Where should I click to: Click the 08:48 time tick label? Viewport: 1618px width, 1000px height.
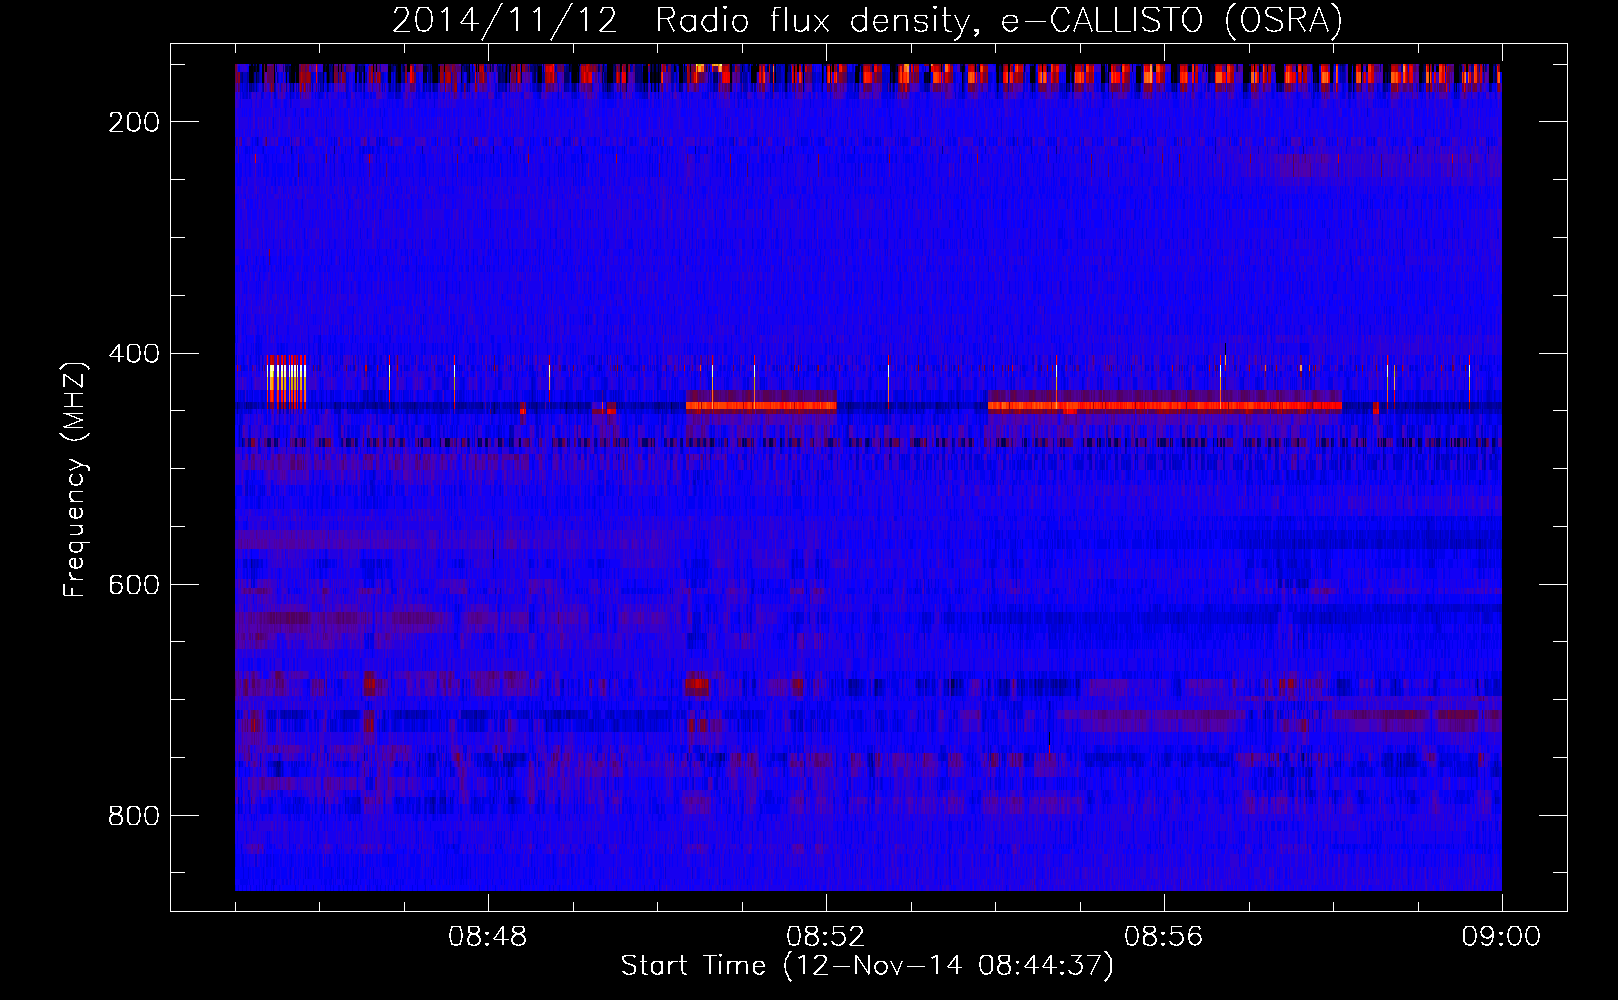coord(488,937)
